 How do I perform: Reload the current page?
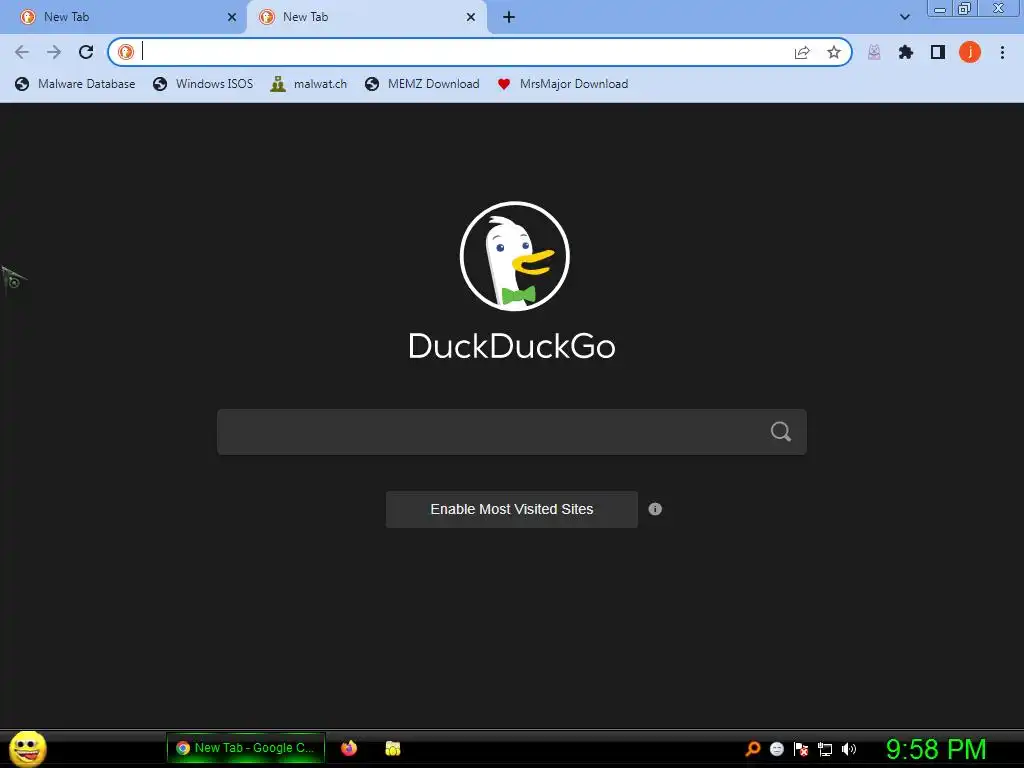coord(86,52)
